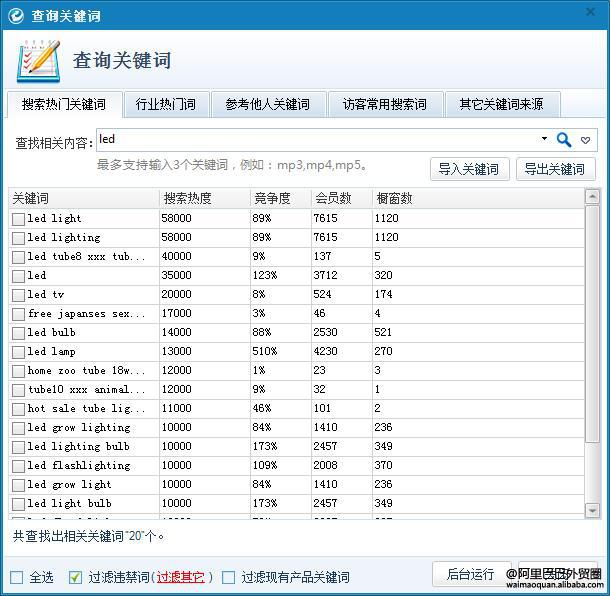Switch to the 行业热门词 tab
This screenshot has width=610, height=596.
point(166,104)
